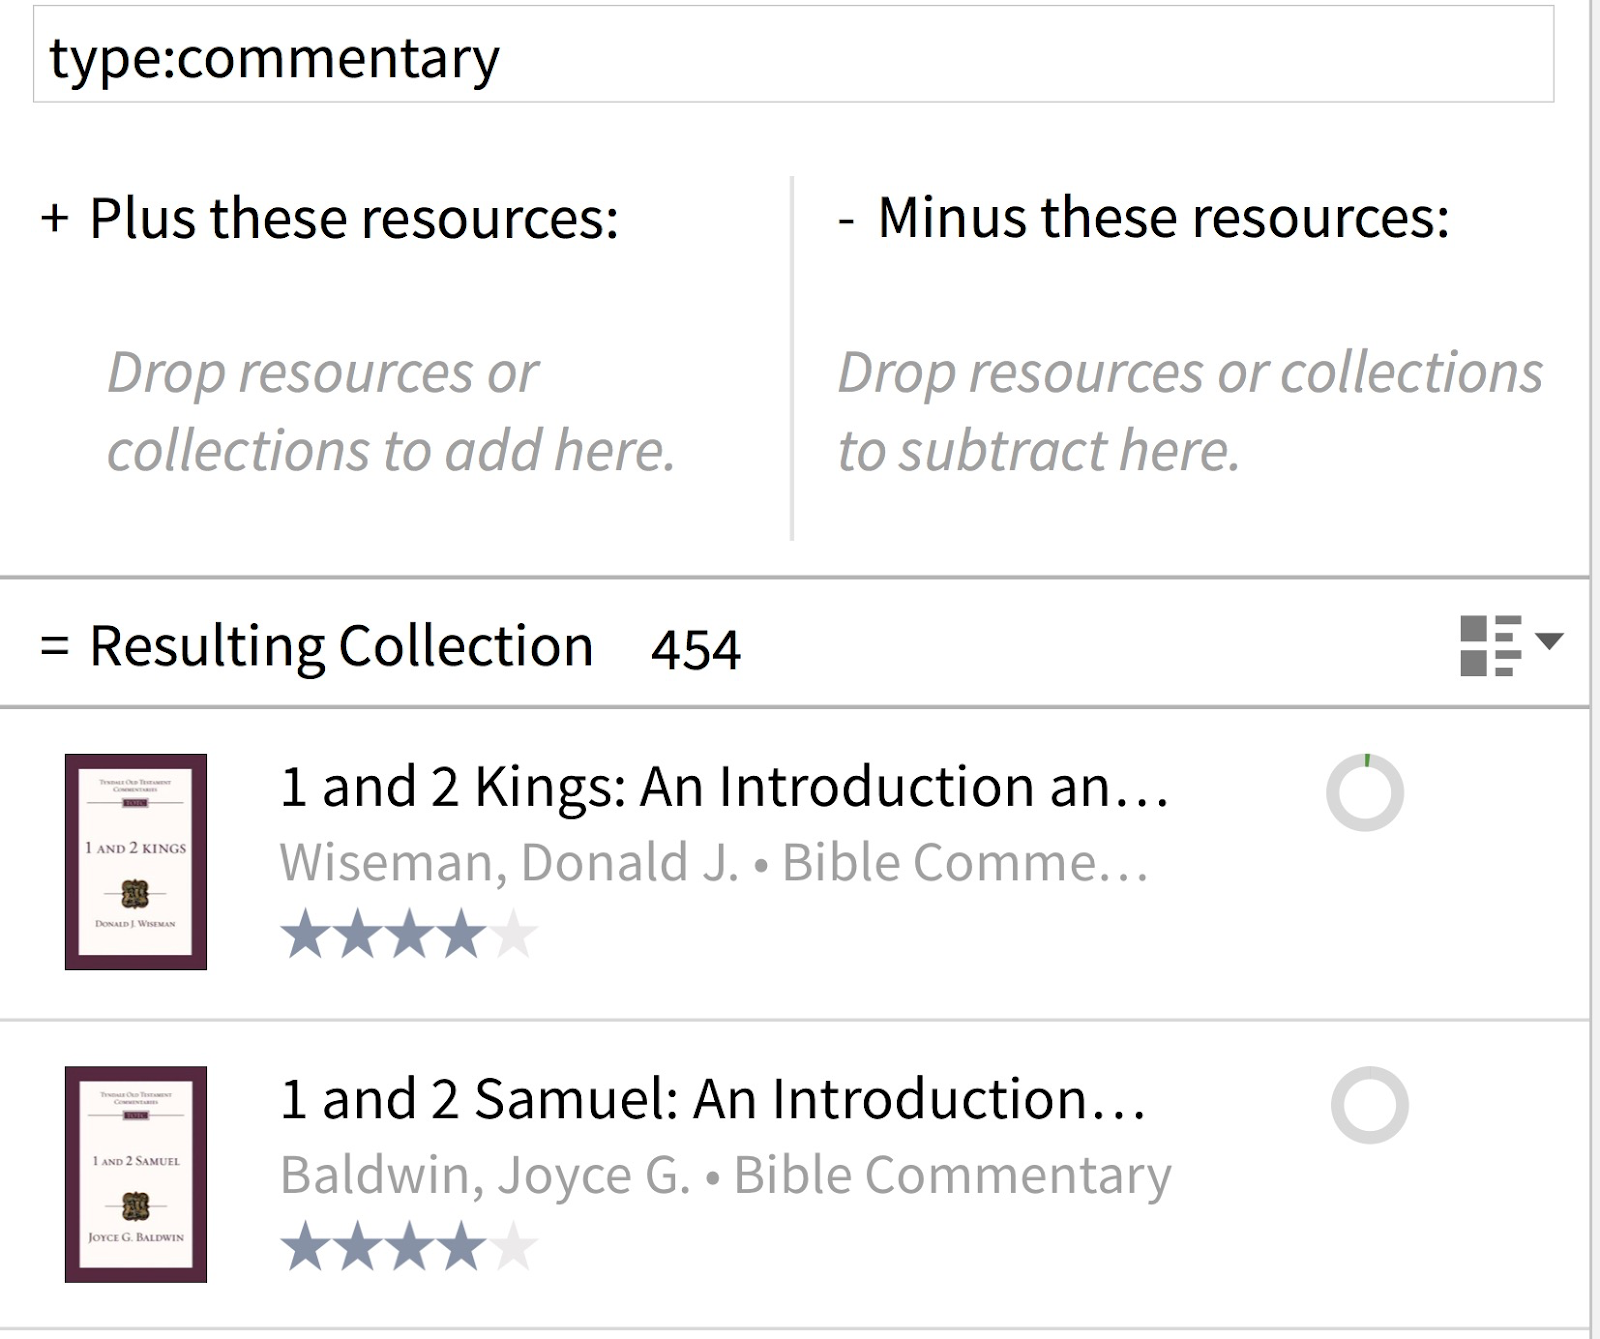Click the list view mode icon
The height and width of the screenshot is (1339, 1600).
click(x=1490, y=646)
